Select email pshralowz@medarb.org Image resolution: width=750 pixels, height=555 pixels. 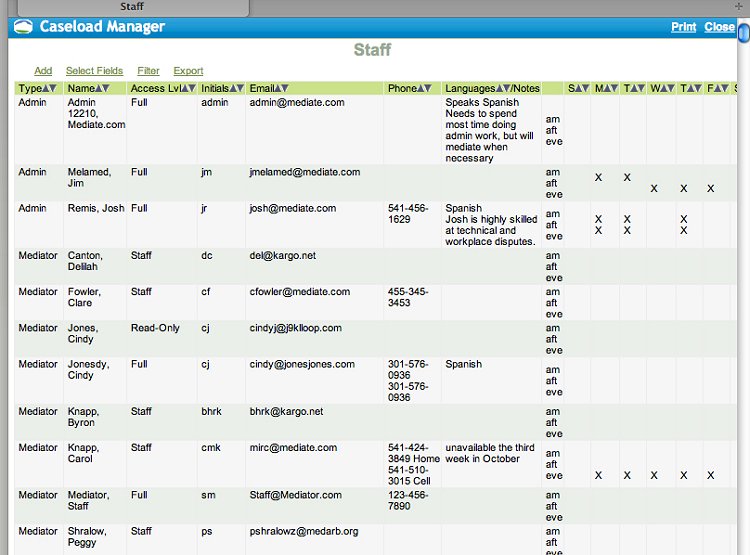tap(304, 532)
